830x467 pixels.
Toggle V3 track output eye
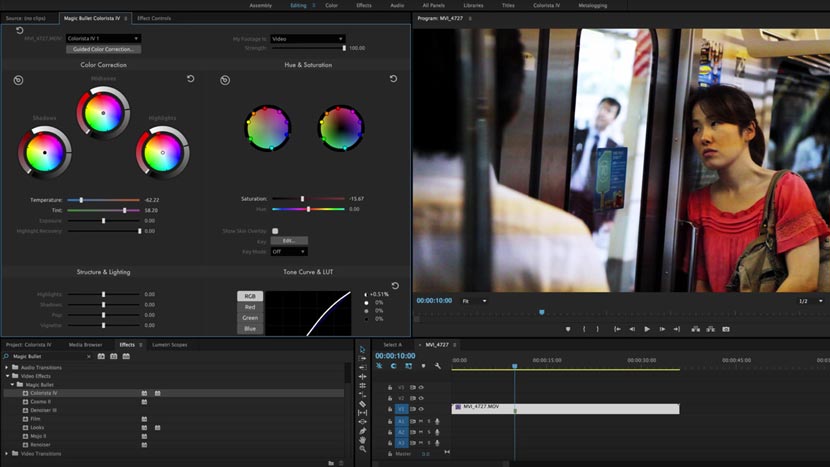click(x=421, y=388)
